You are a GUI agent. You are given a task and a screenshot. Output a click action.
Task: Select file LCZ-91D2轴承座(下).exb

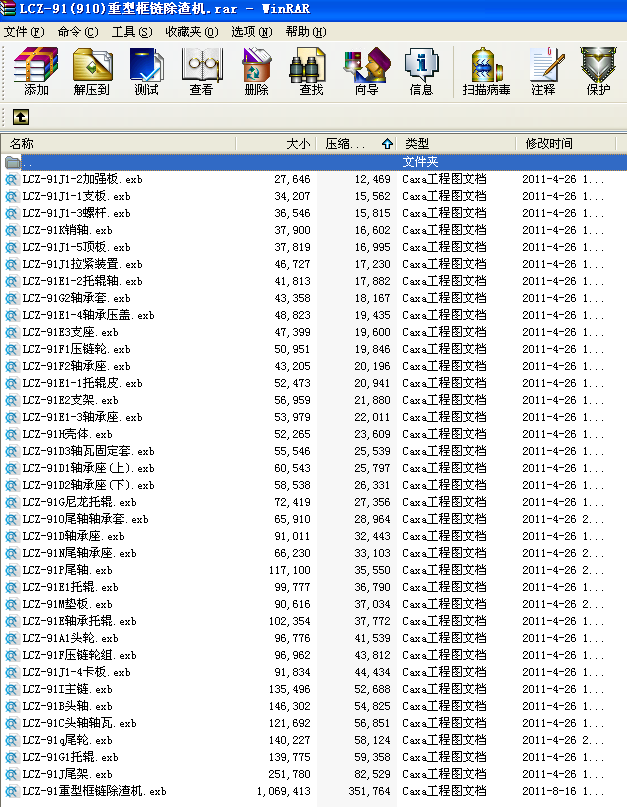(88, 485)
